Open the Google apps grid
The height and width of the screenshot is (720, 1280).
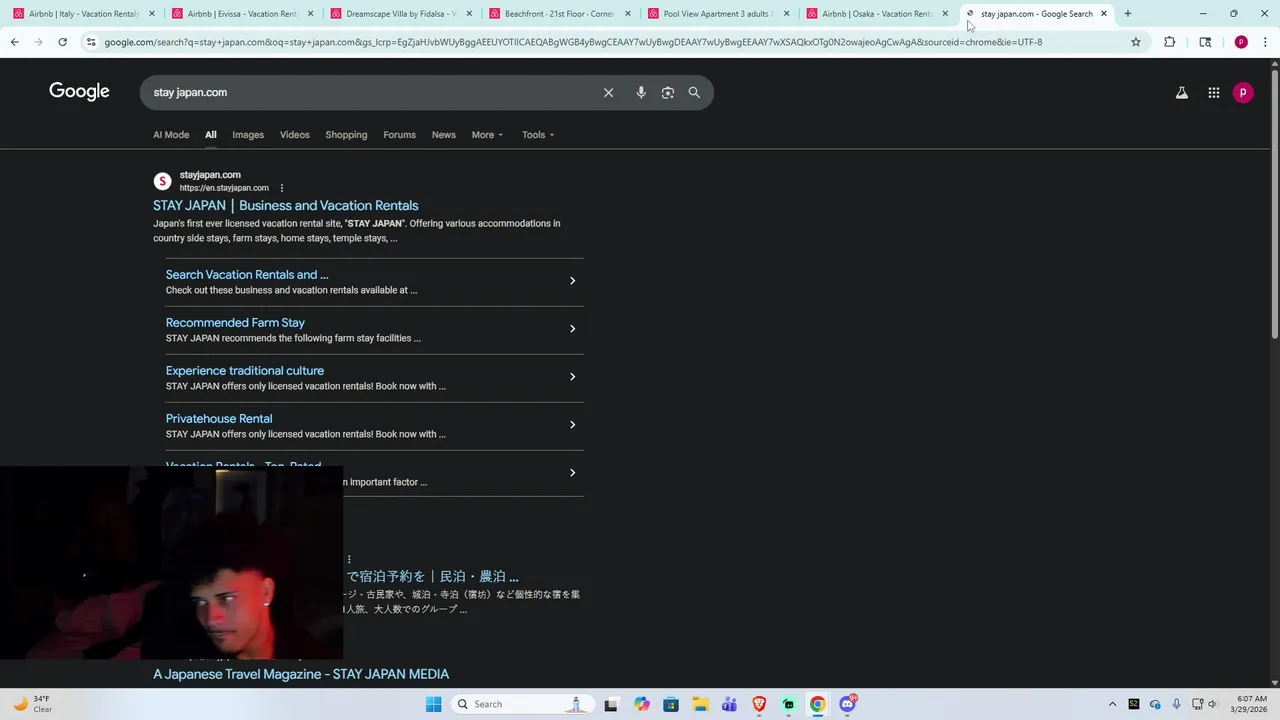tap(1213, 92)
